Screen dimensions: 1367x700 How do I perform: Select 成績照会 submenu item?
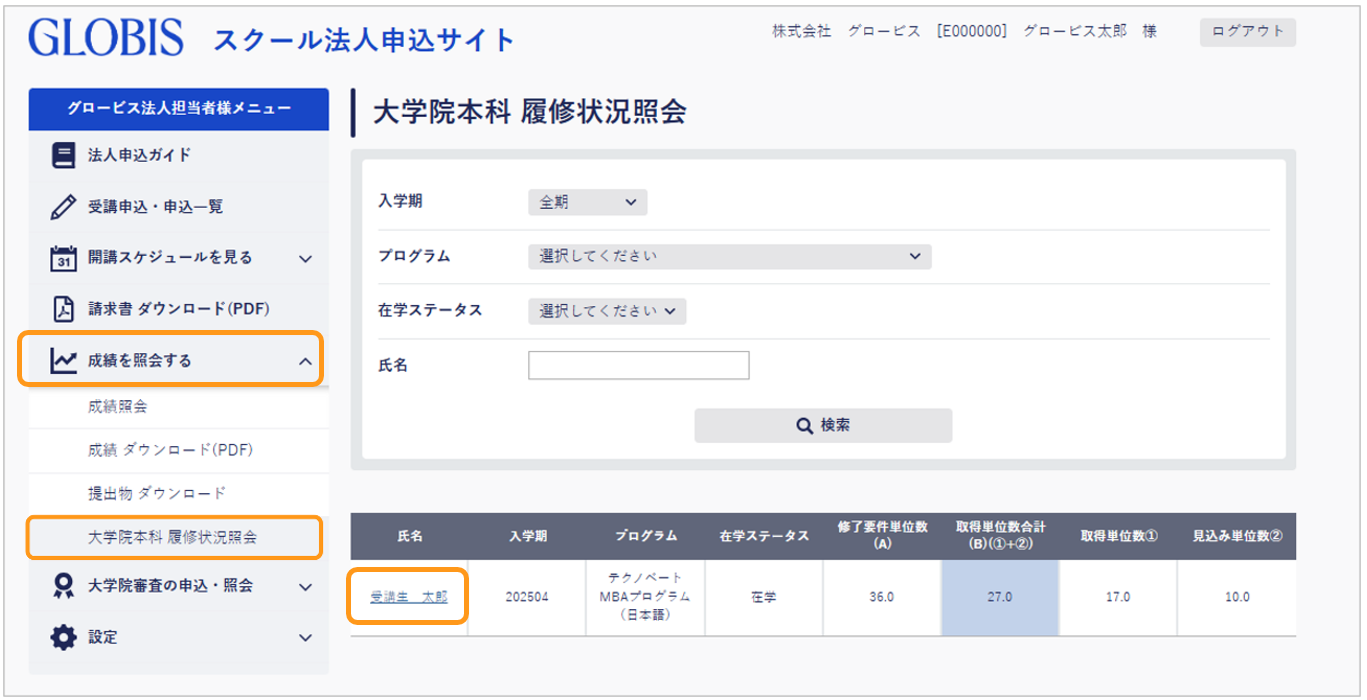tap(179, 407)
